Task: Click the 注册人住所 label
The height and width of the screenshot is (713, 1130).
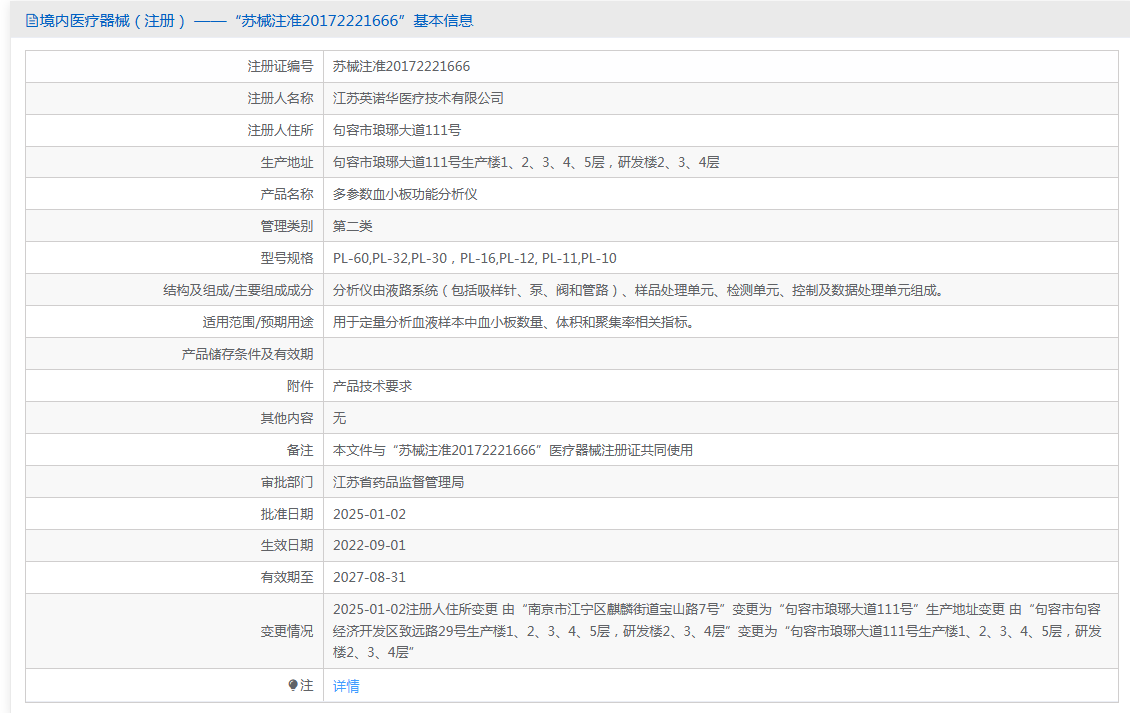Action: [280, 130]
